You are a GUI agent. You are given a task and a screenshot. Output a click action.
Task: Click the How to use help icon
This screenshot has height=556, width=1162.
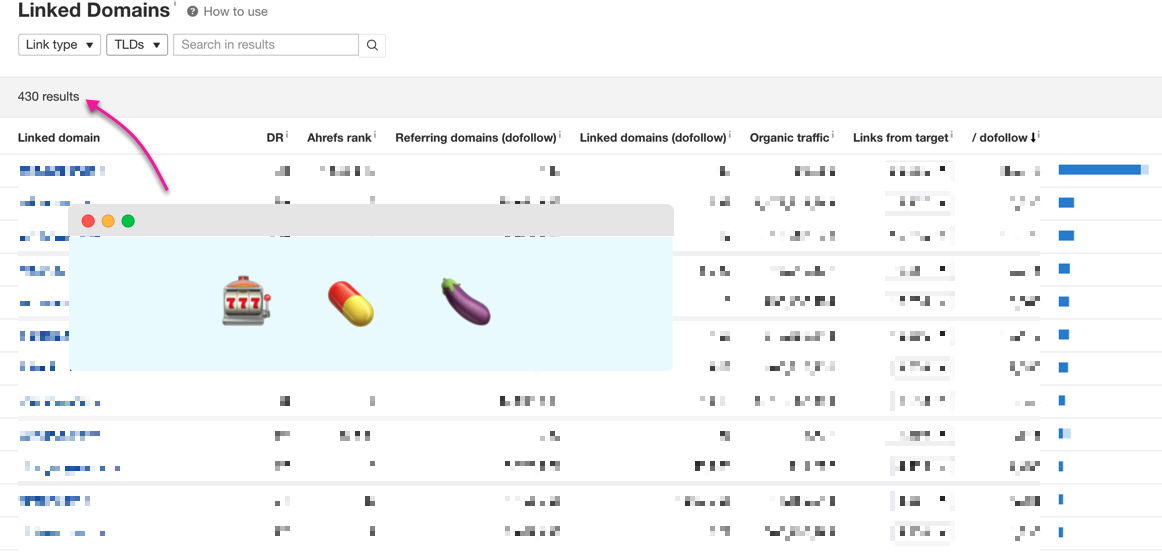click(x=192, y=12)
